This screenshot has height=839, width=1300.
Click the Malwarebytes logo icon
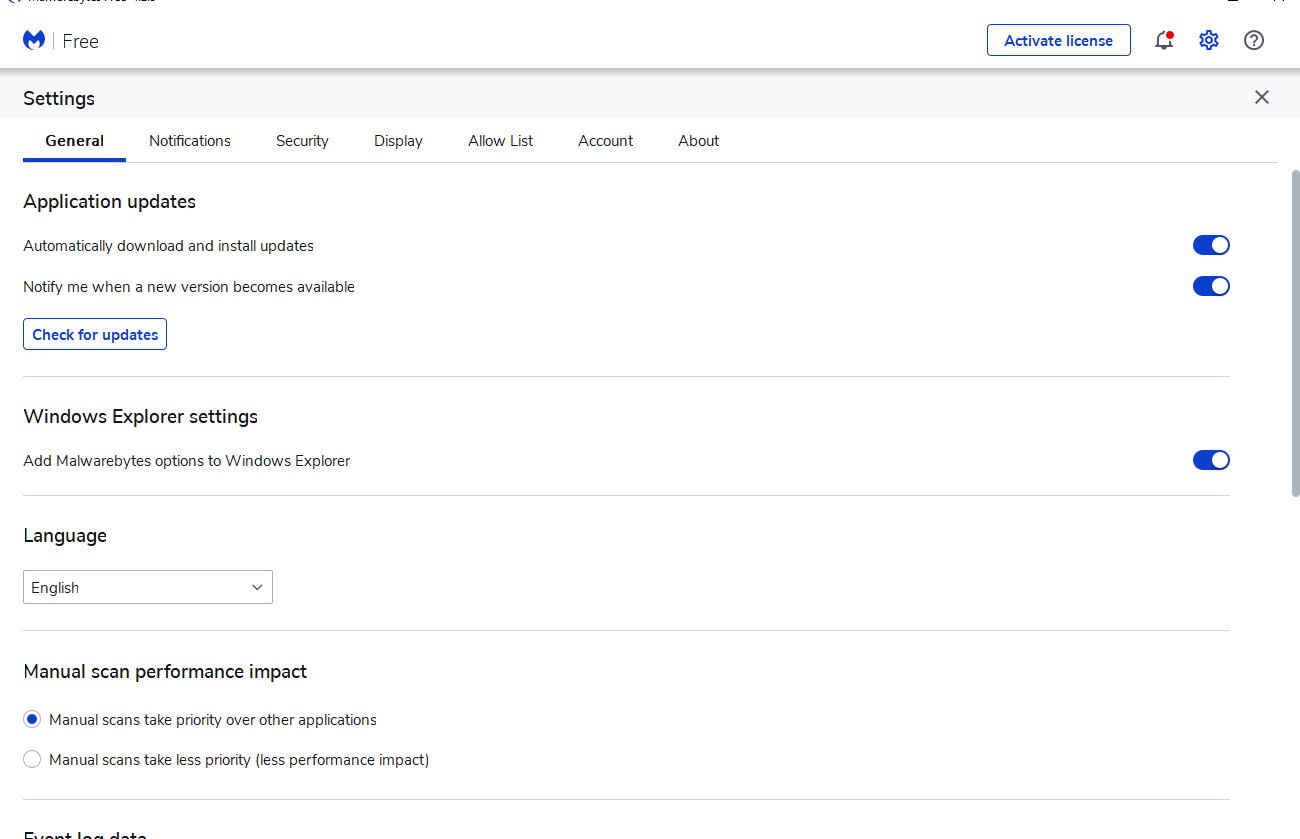34,41
